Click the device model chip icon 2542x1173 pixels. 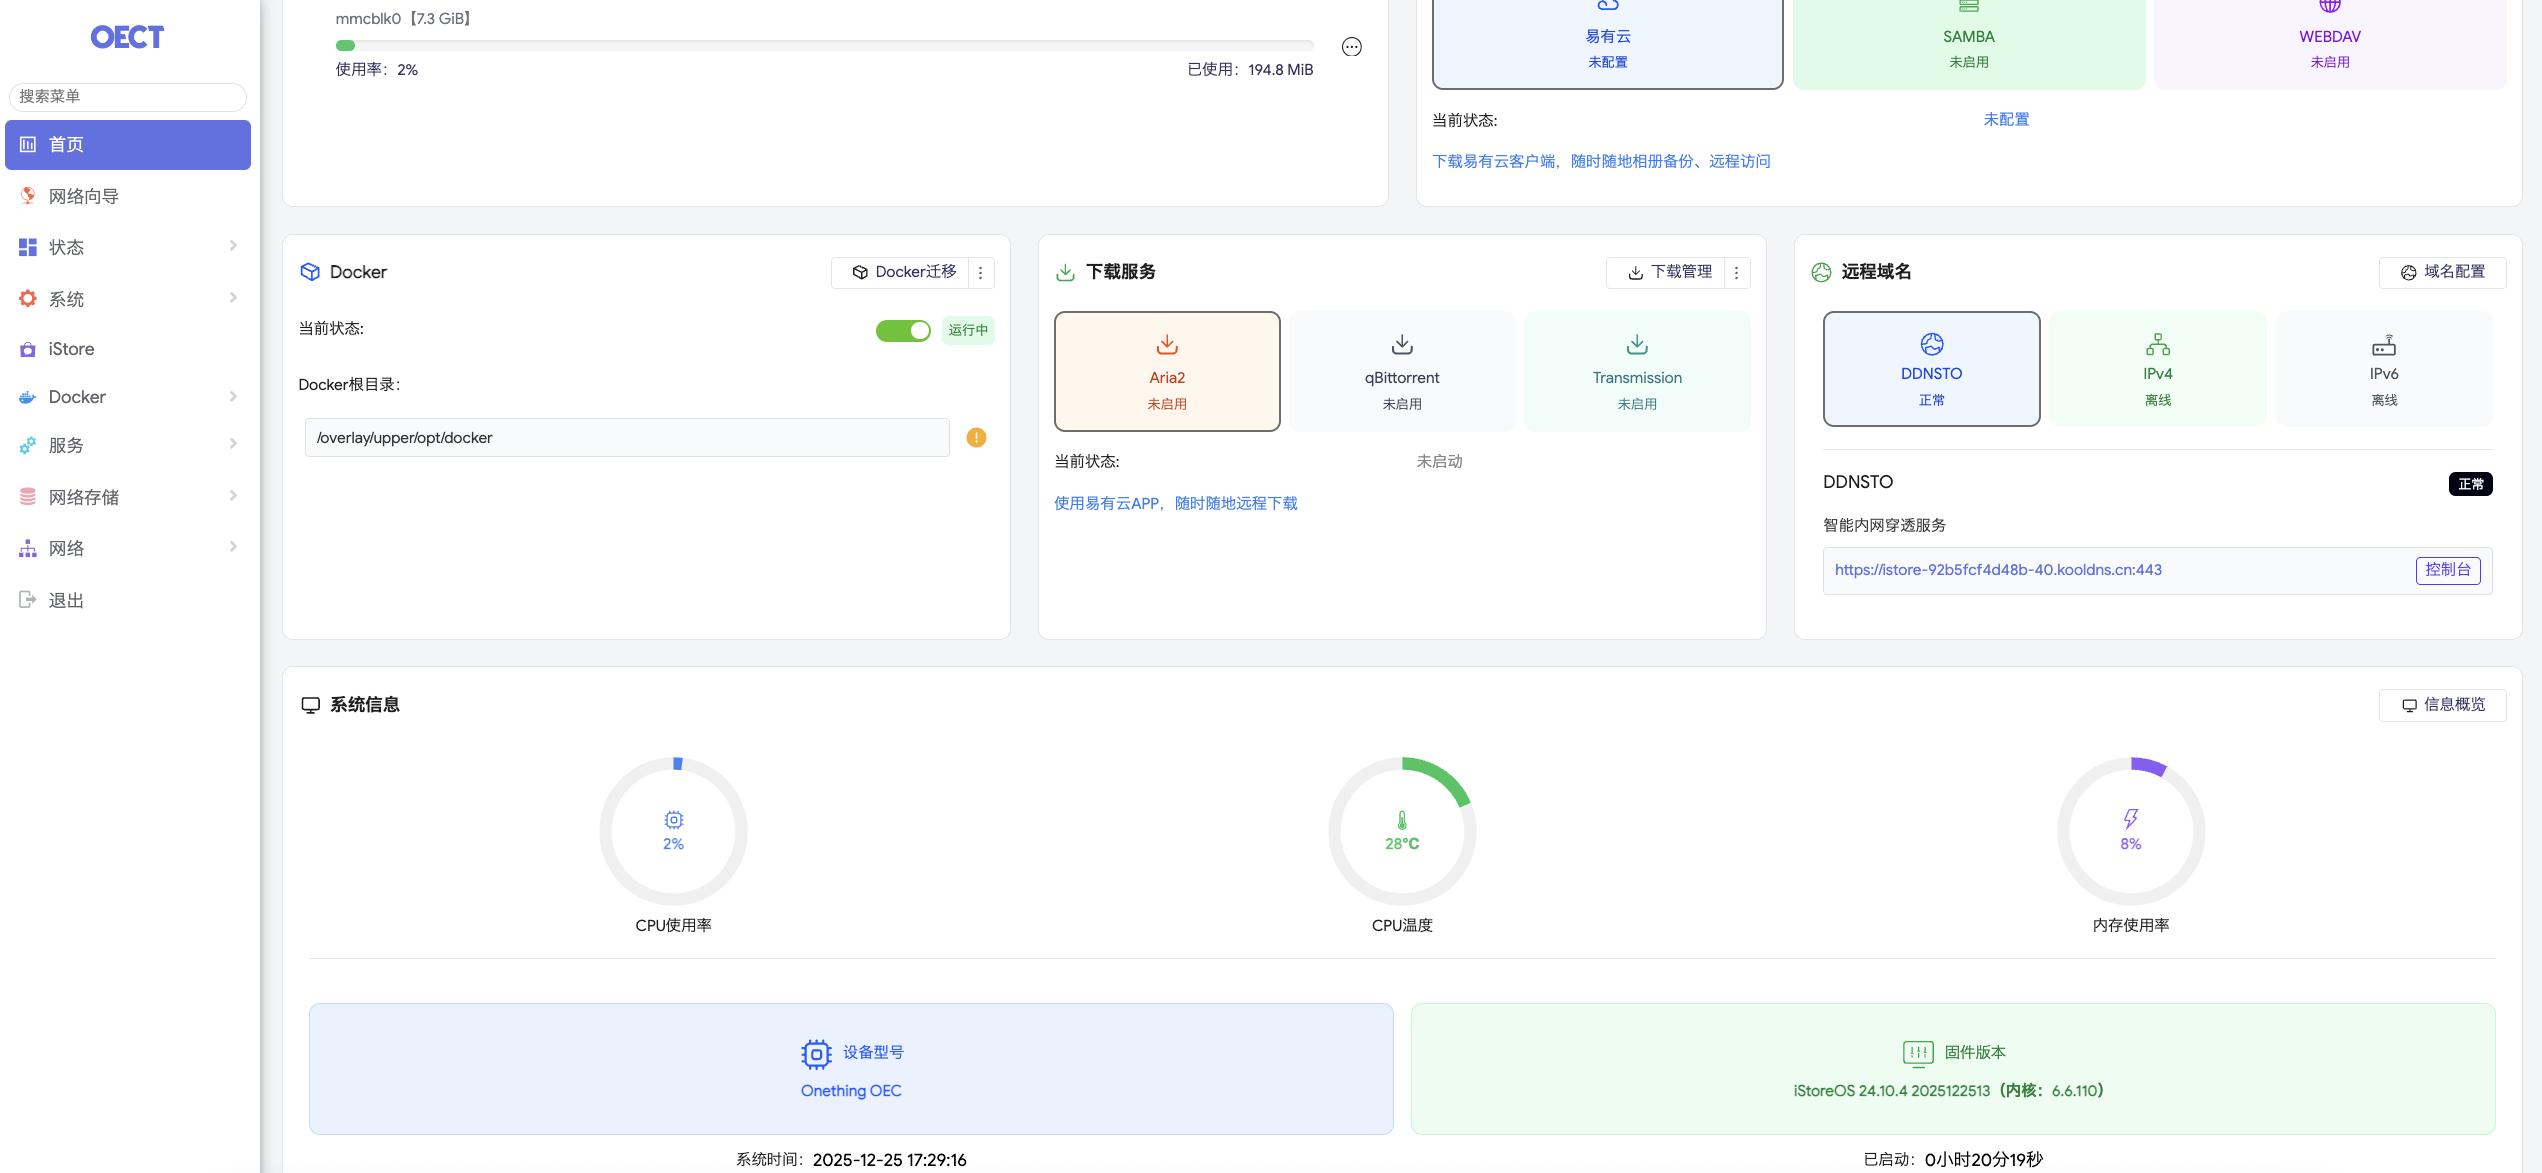(x=816, y=1054)
